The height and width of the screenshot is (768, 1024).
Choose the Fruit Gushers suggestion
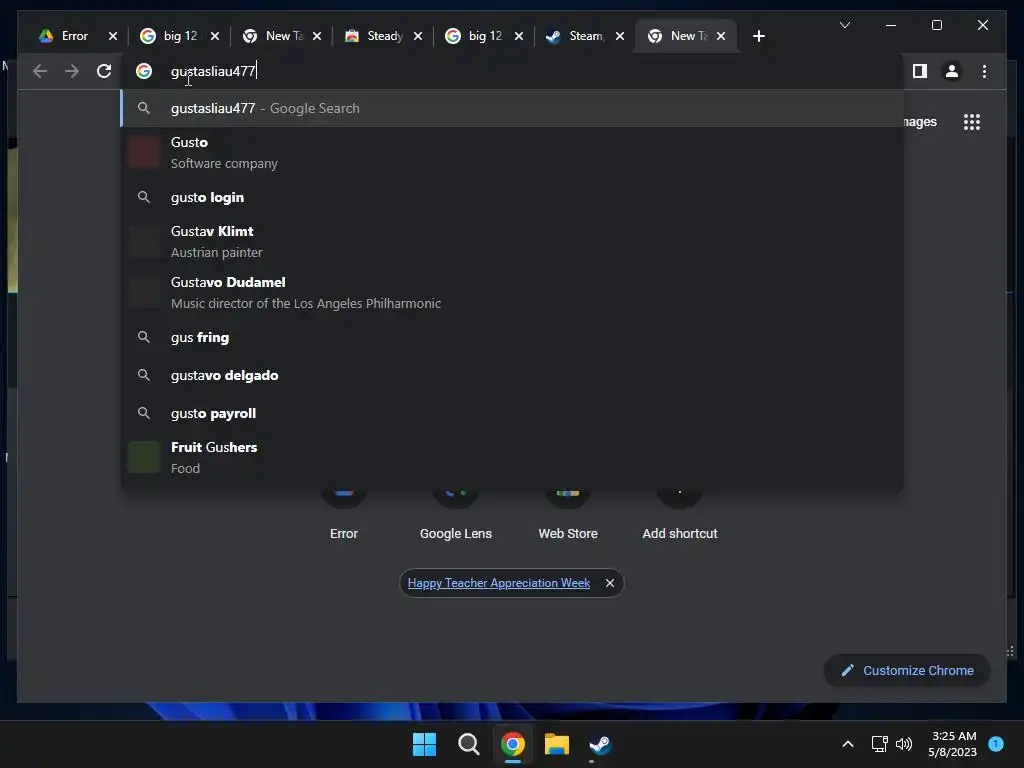tap(512, 457)
